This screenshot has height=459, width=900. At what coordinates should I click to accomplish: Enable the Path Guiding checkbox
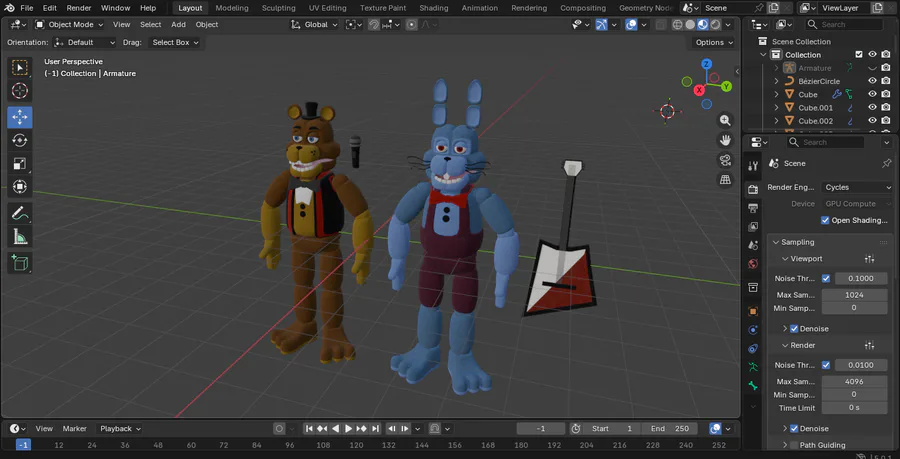pos(794,445)
